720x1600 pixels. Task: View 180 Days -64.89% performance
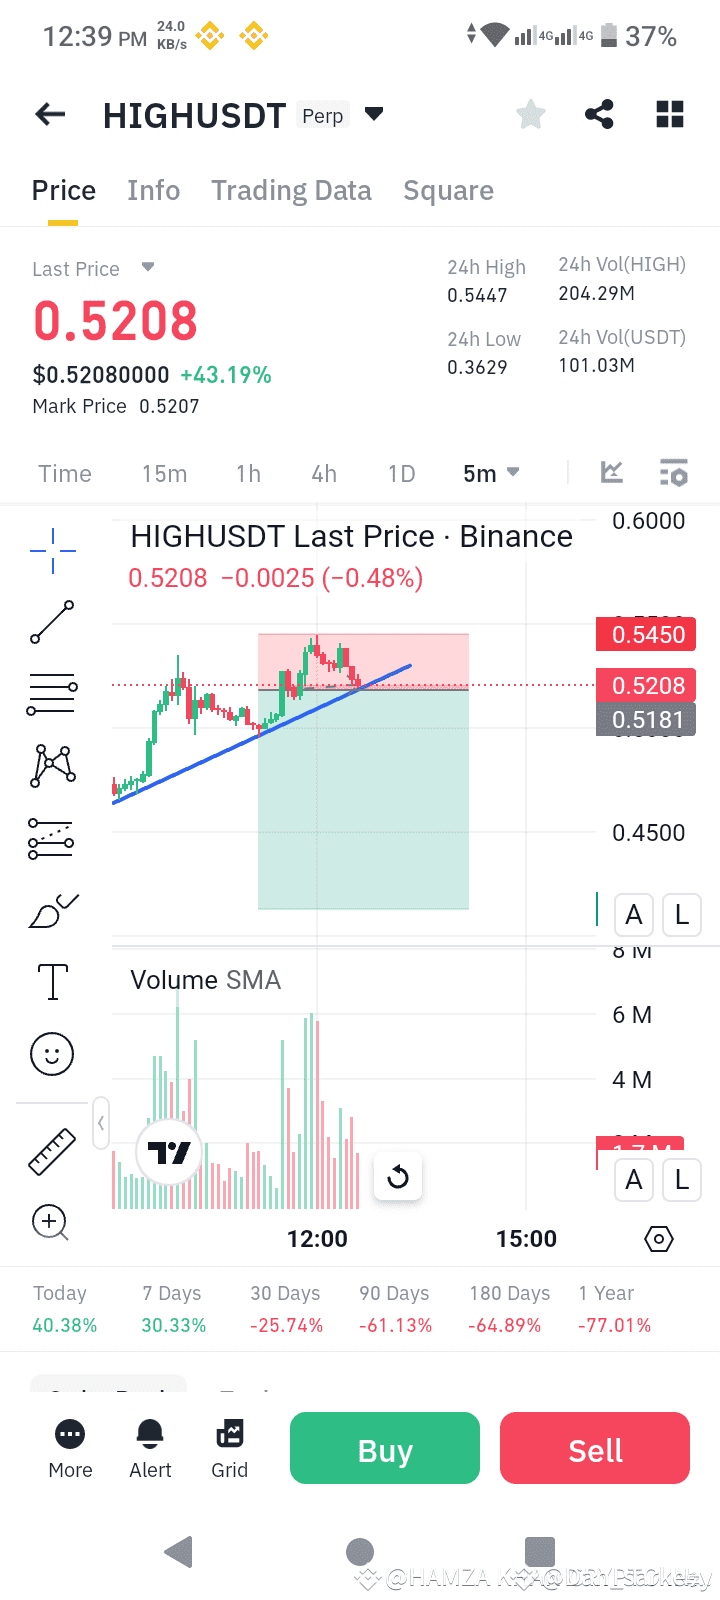[509, 1309]
